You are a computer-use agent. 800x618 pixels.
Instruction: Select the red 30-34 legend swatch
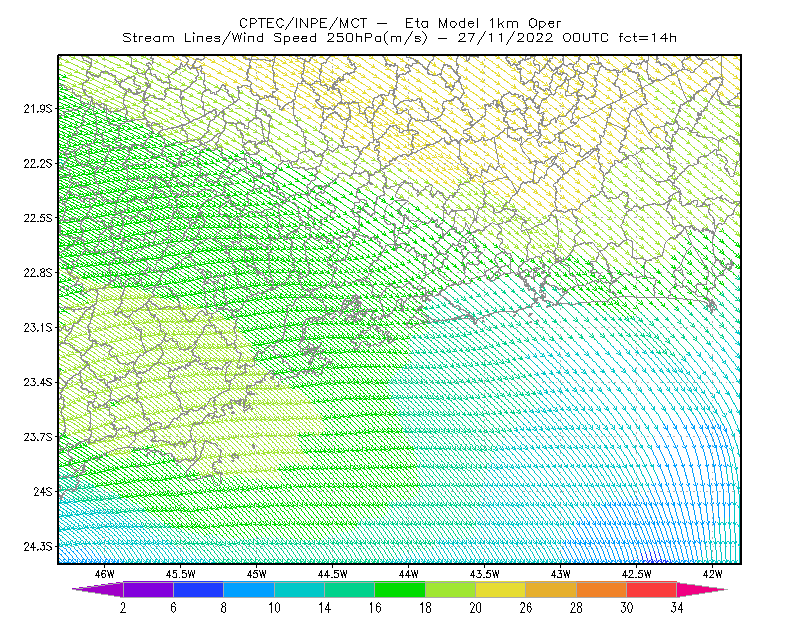tap(652, 589)
